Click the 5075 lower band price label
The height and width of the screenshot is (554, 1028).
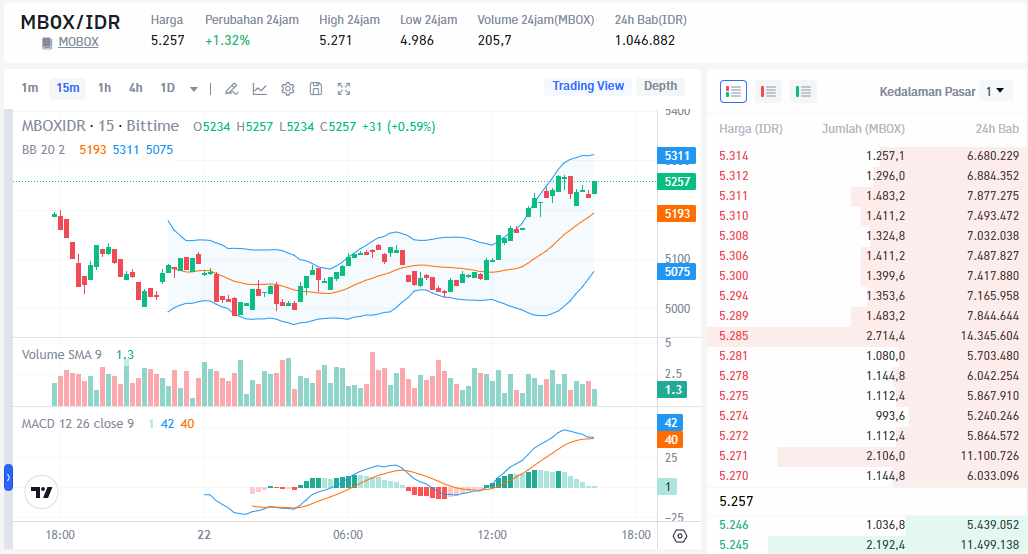[677, 271]
